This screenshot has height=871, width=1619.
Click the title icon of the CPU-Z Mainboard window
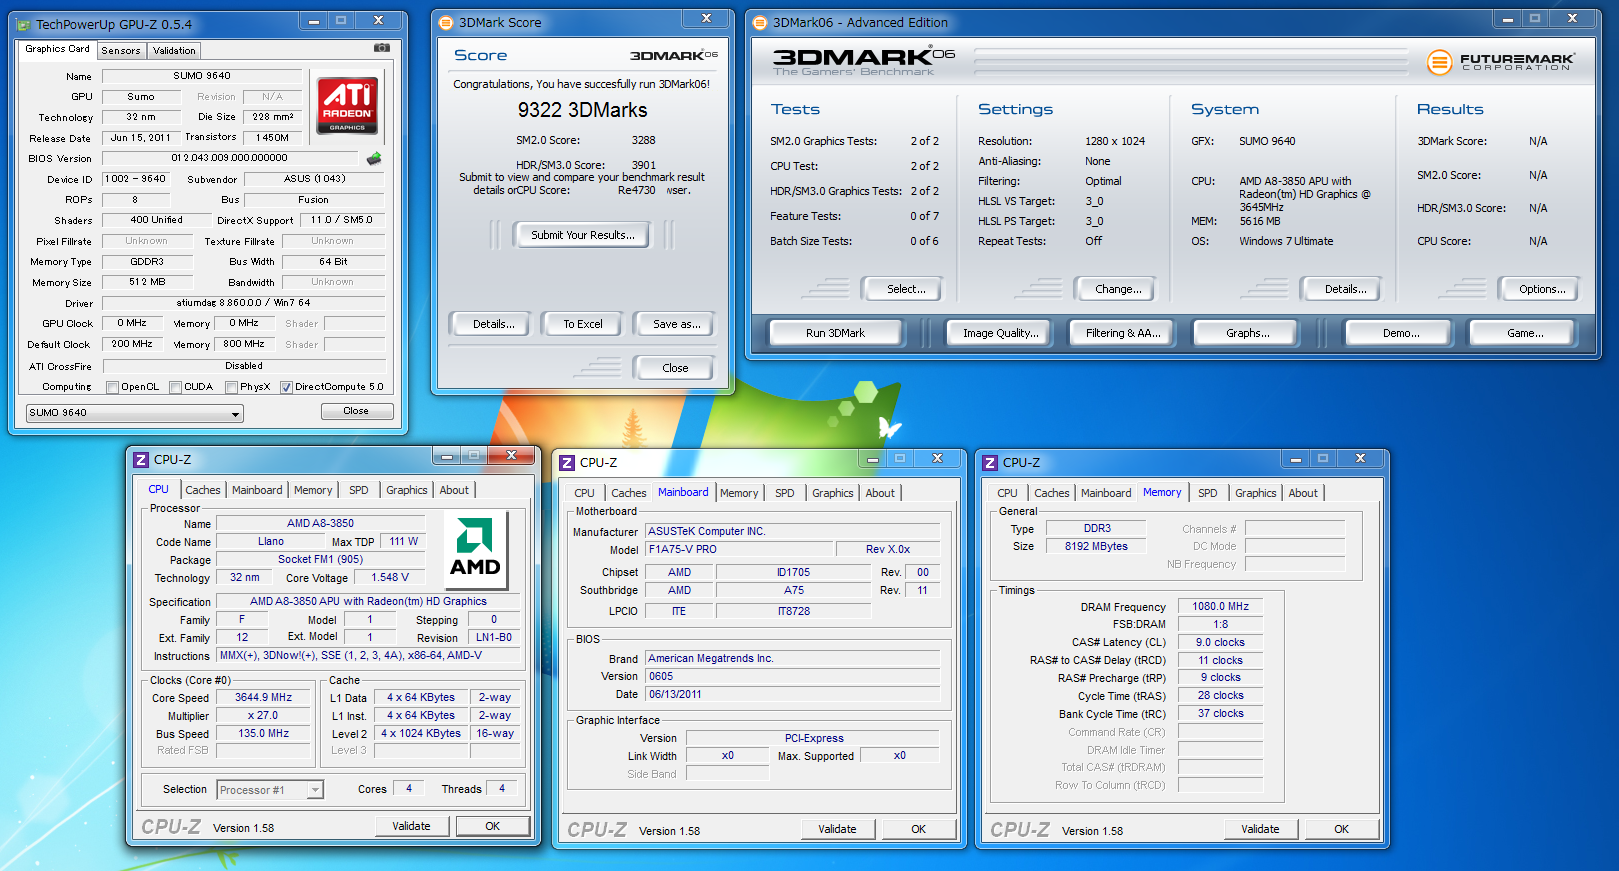pyautogui.click(x=567, y=462)
